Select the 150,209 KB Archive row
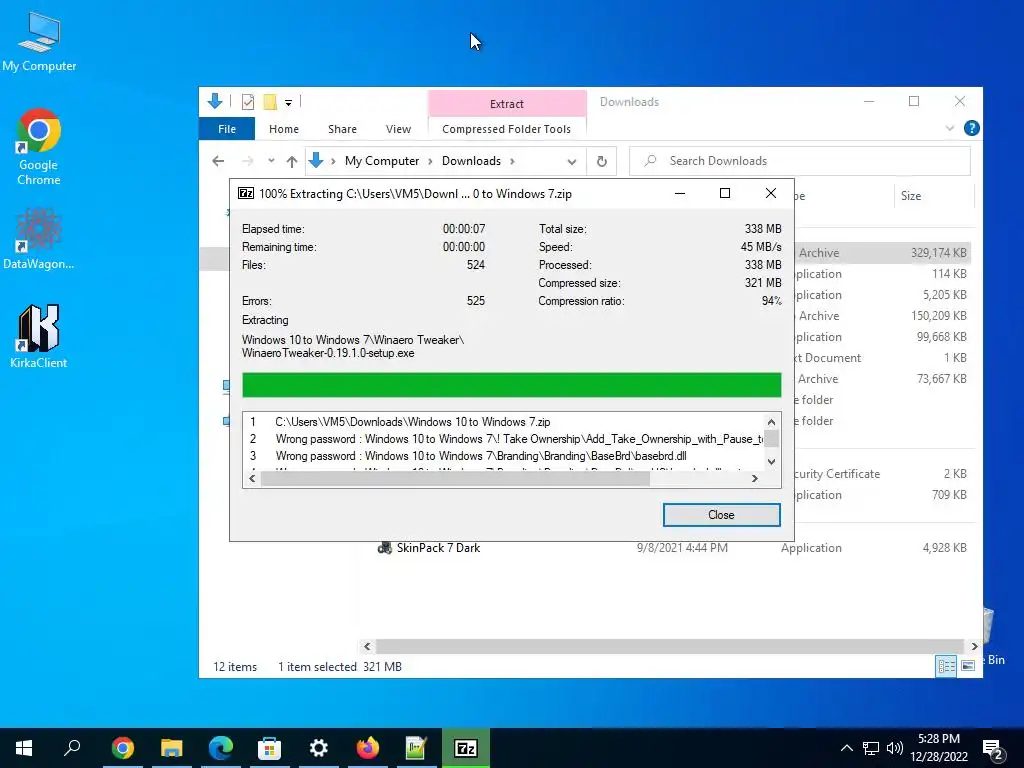Image resolution: width=1024 pixels, height=768 pixels. click(x=882, y=315)
